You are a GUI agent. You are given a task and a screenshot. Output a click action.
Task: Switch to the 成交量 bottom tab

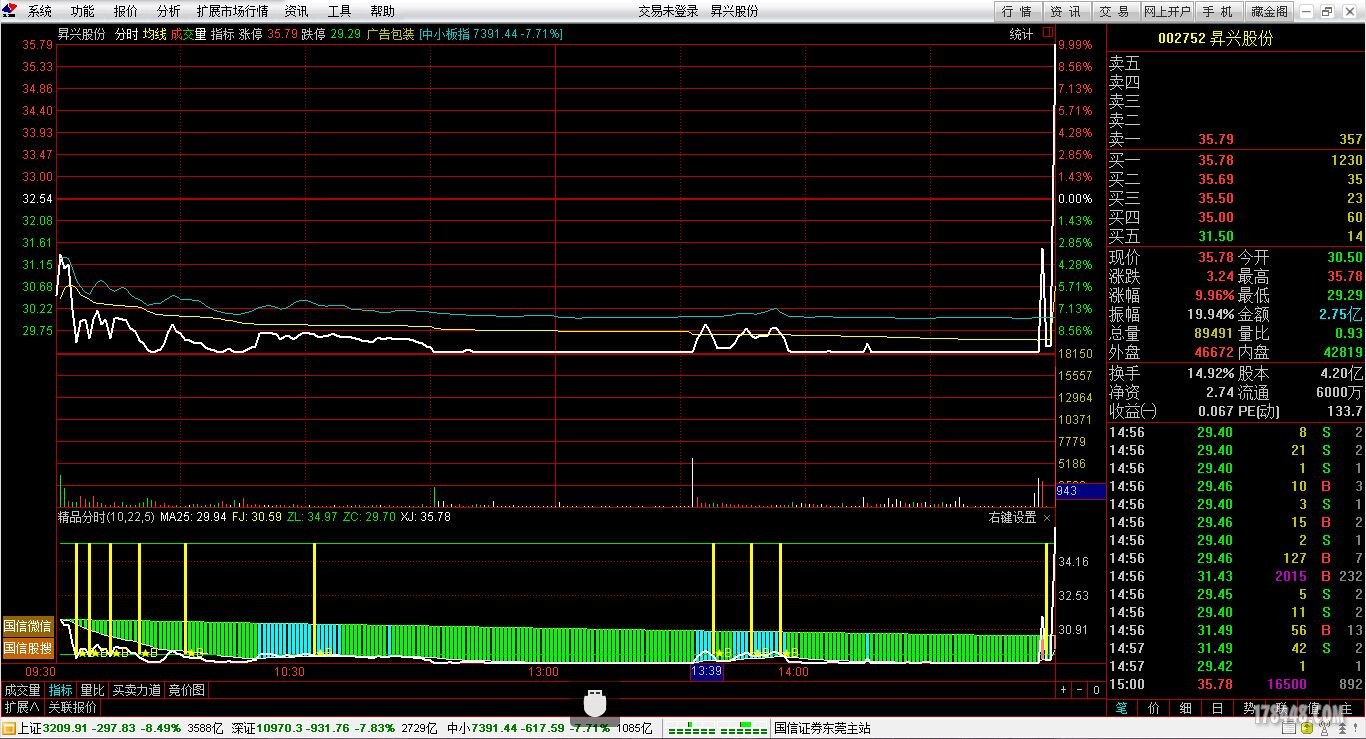(22, 690)
